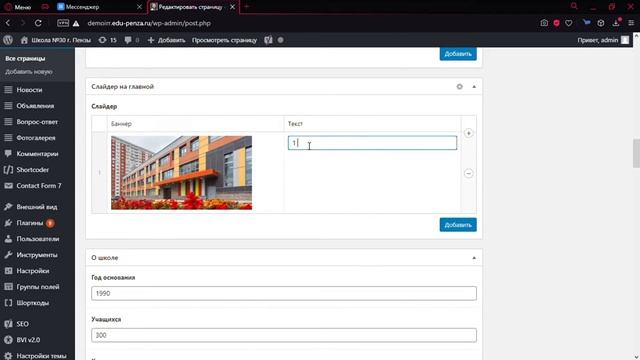This screenshot has height=360, width=640.
Task: Click Добавить button below the slider table
Action: (458, 225)
